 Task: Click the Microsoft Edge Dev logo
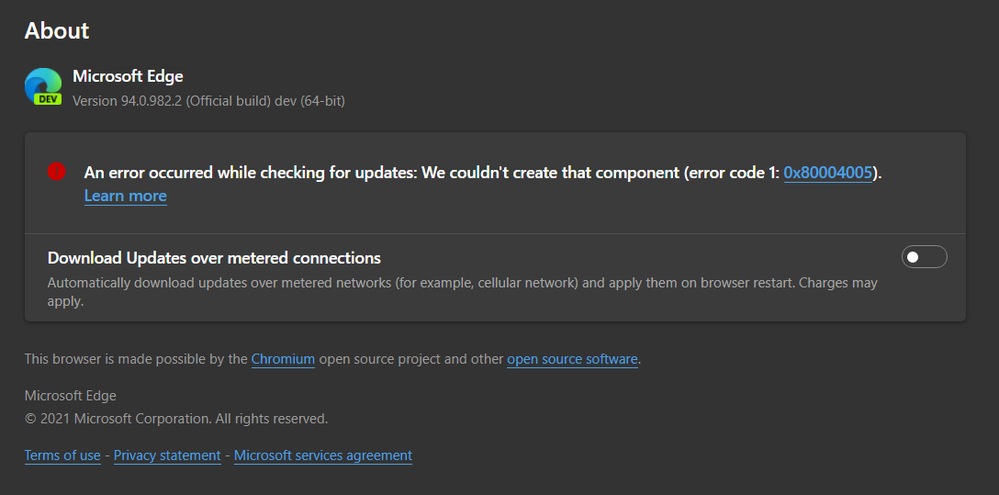pyautogui.click(x=43, y=85)
